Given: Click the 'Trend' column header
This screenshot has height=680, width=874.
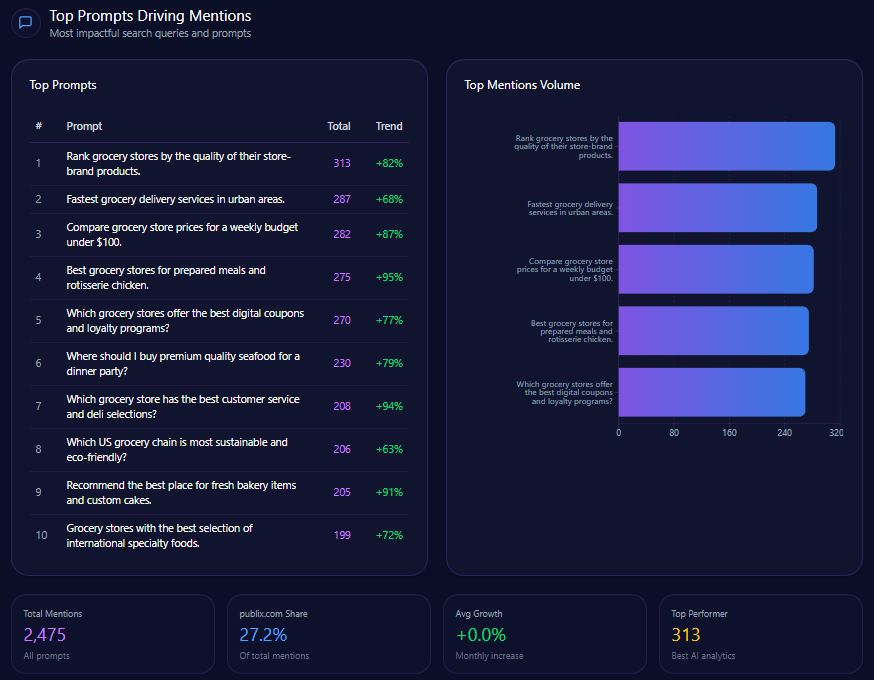Looking at the screenshot, I should point(389,126).
